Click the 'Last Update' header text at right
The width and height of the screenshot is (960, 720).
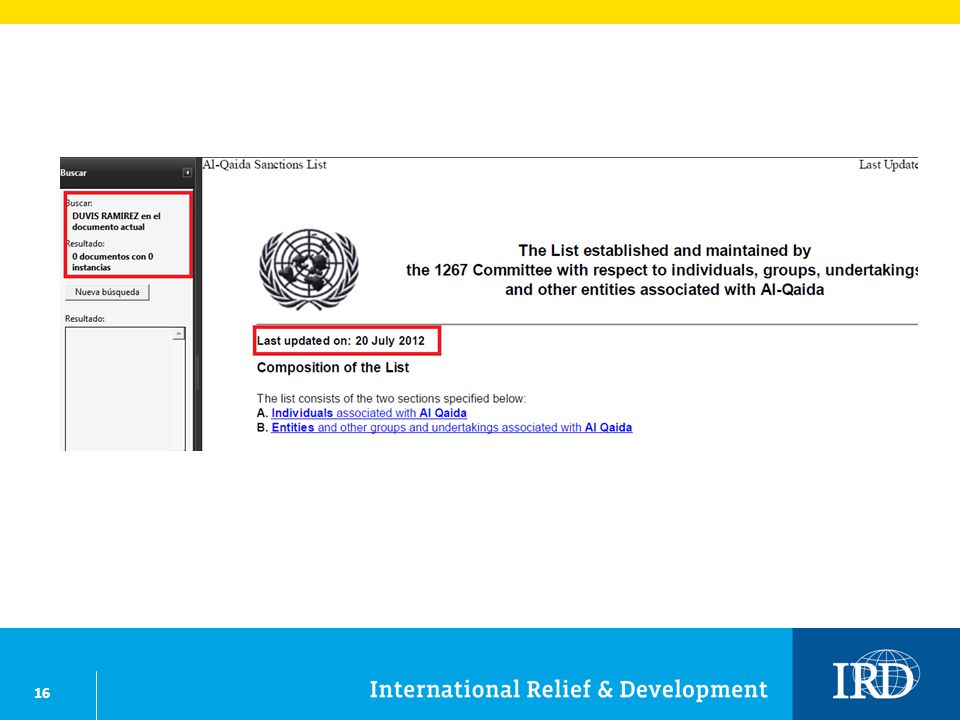(888, 165)
